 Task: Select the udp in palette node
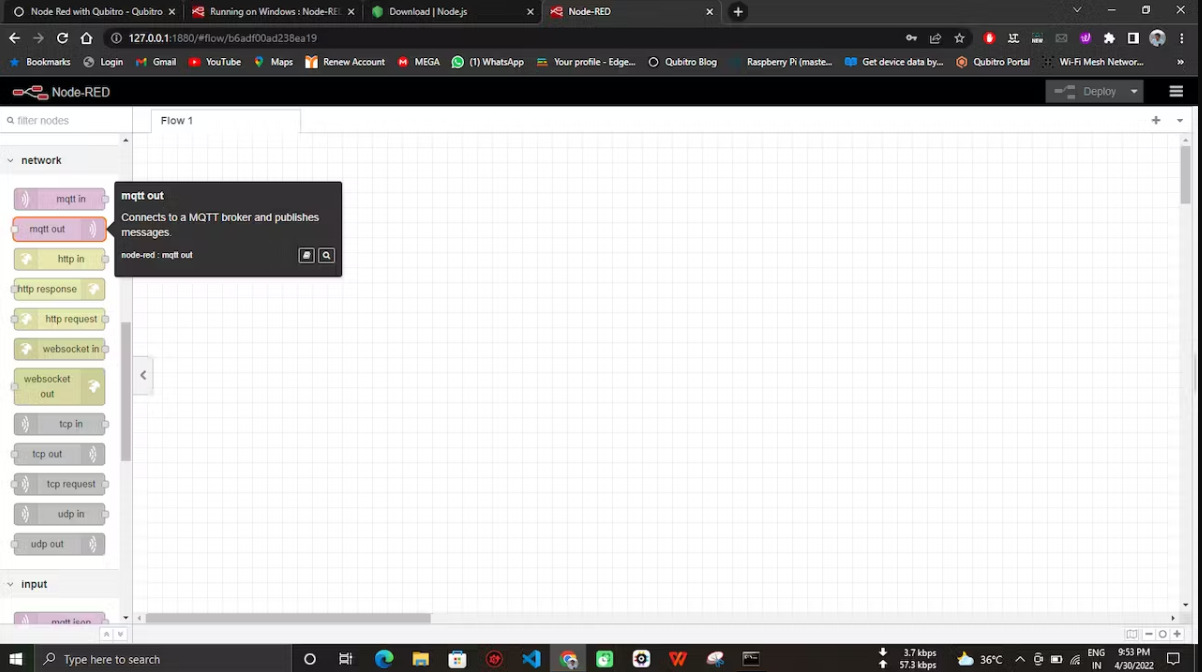pyautogui.click(x=60, y=514)
